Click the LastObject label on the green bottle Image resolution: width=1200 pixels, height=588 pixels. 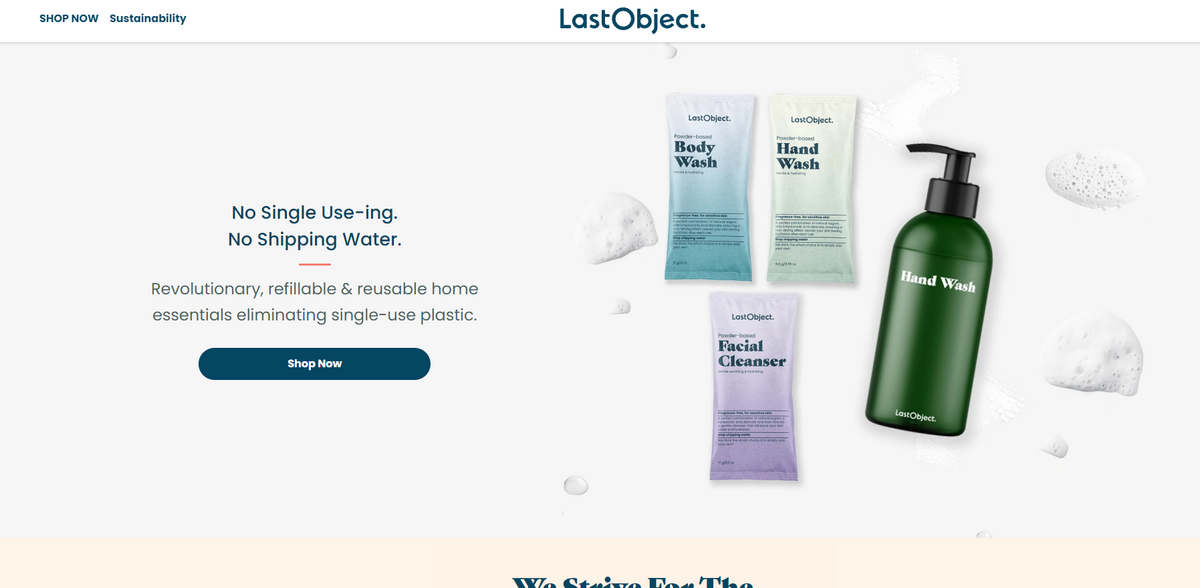(915, 415)
